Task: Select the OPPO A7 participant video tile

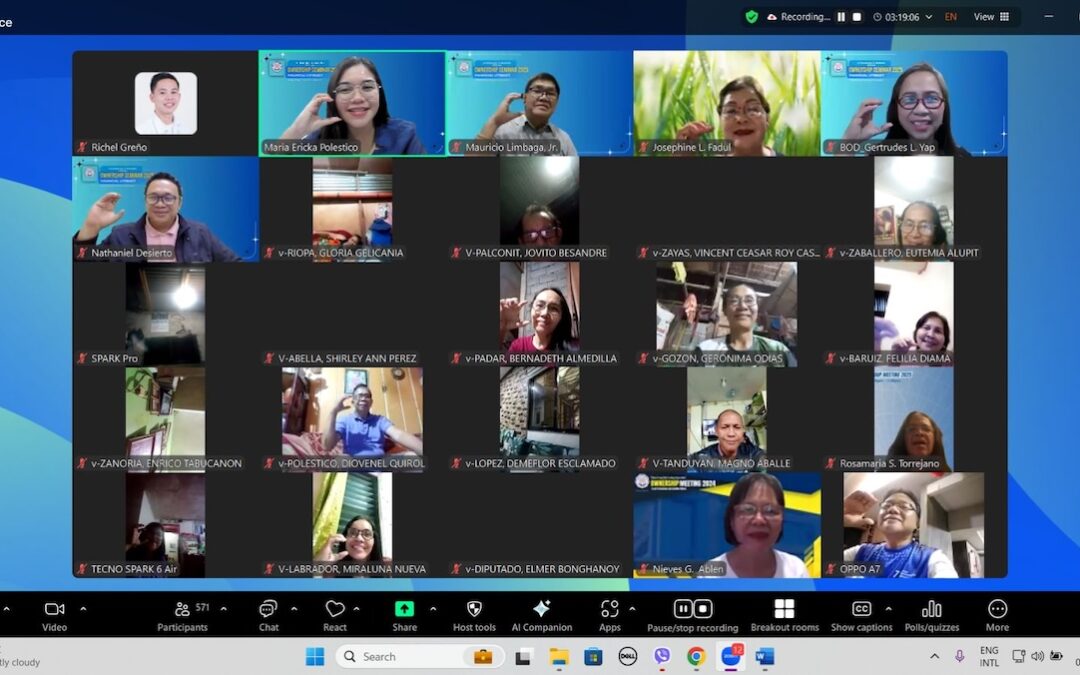Action: 914,525
